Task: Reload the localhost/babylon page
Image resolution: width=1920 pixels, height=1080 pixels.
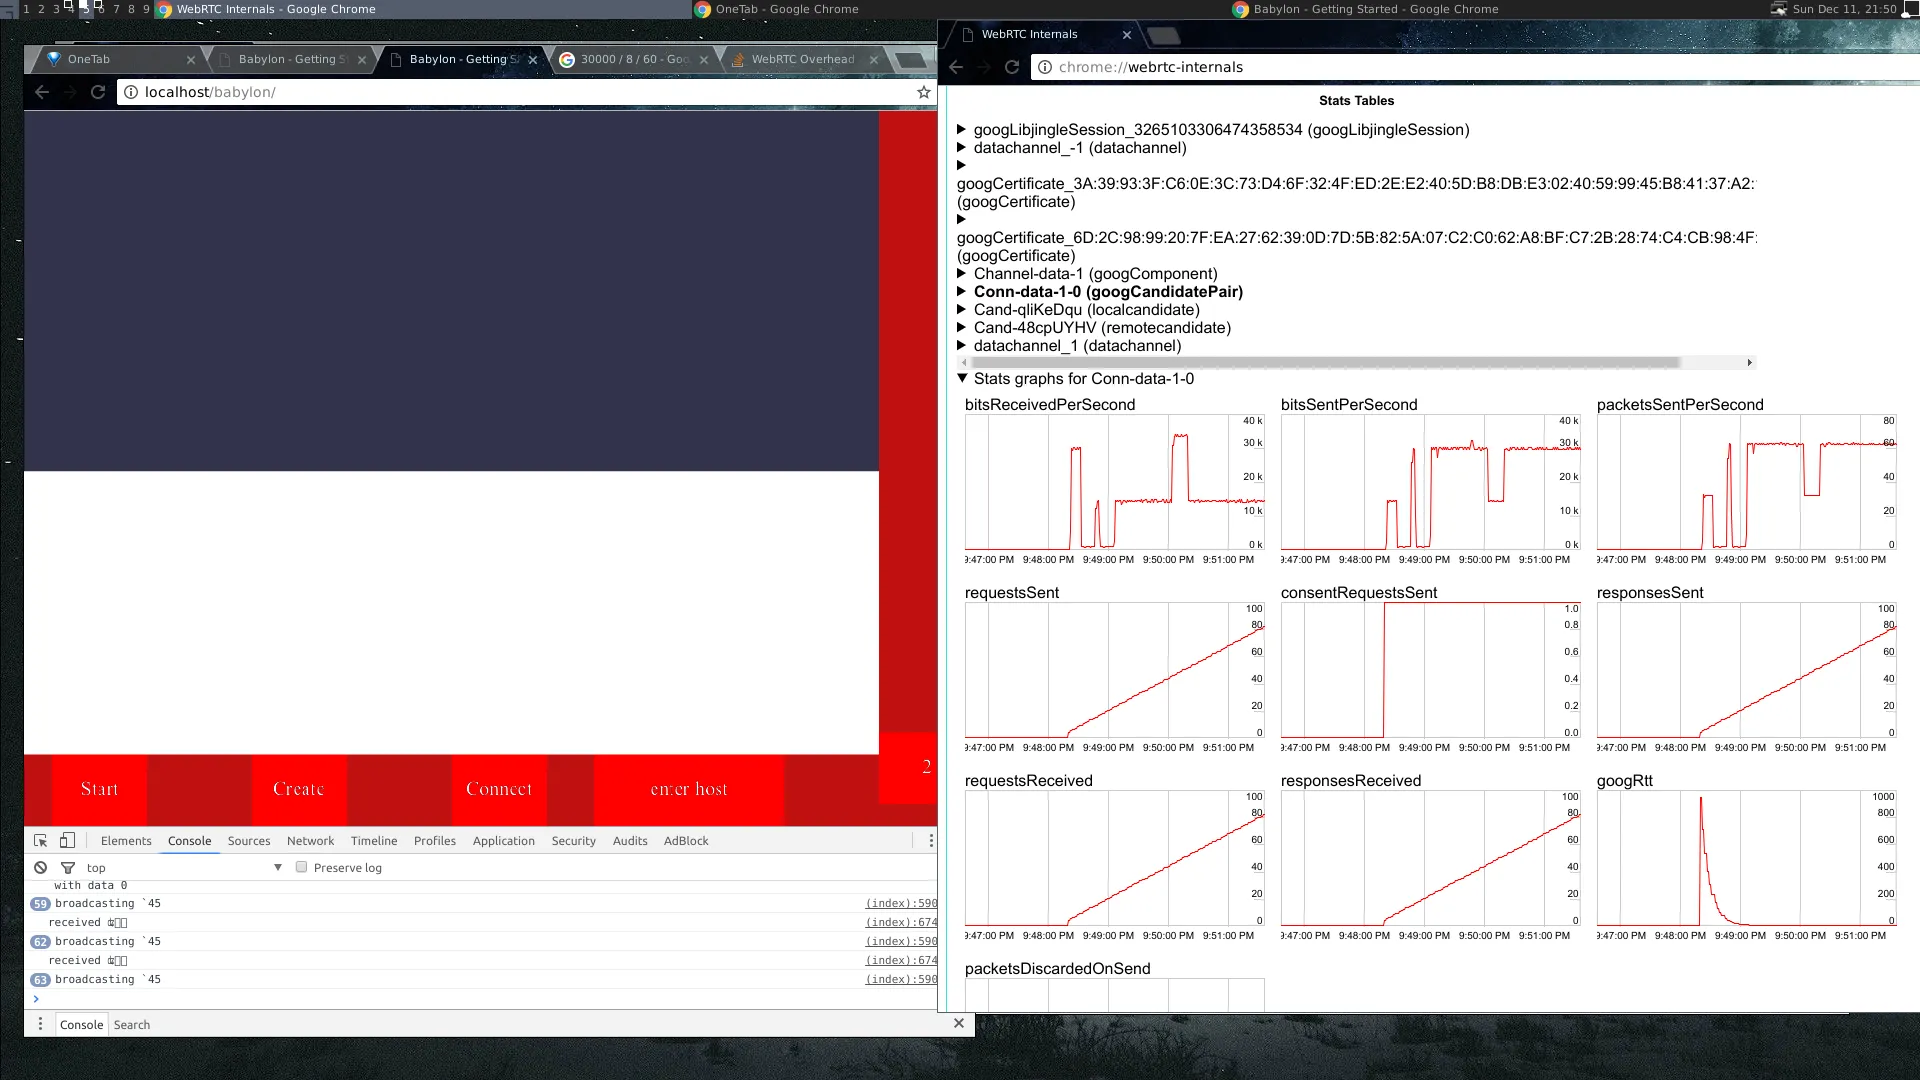Action: coord(98,92)
